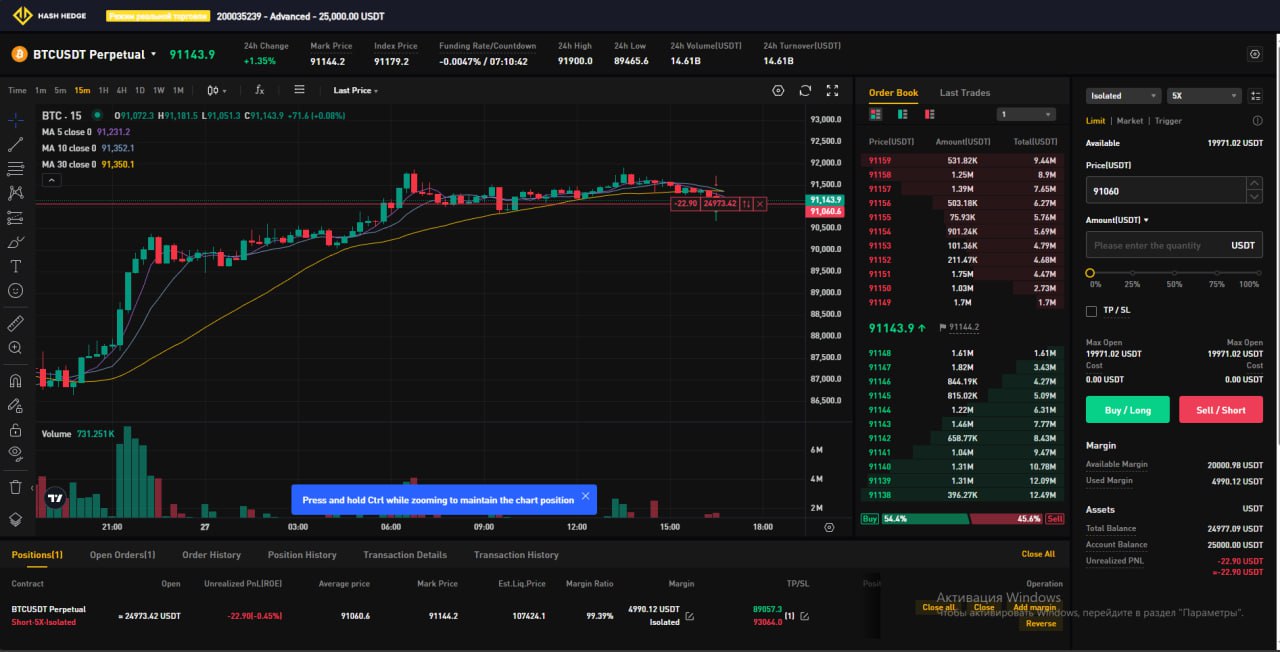This screenshot has width=1280, height=652.
Task: Click the Sell / Short button
Action: 1220,410
